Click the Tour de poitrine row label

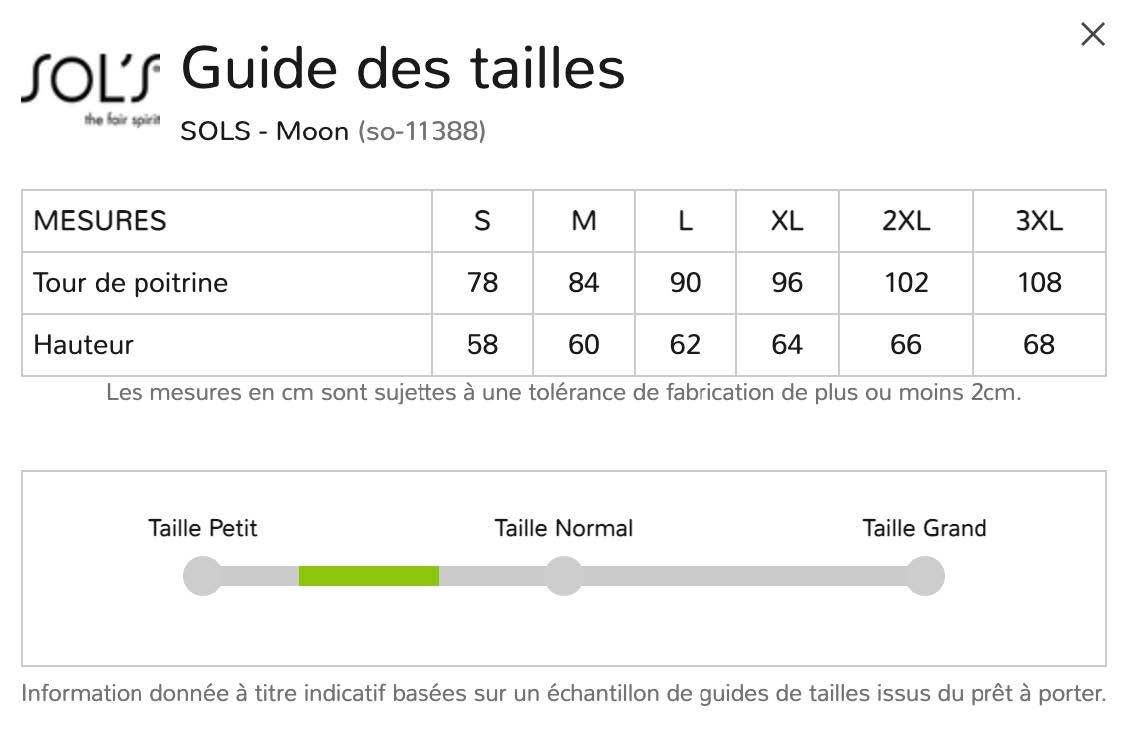pyautogui.click(x=131, y=283)
